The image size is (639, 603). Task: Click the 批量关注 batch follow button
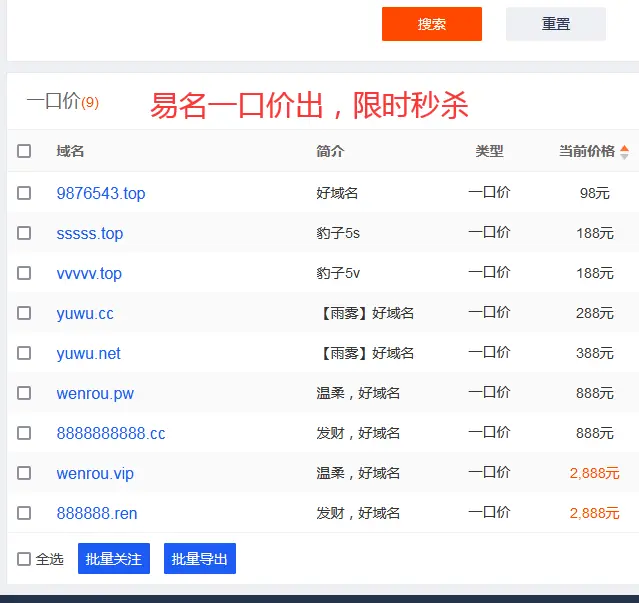[x=114, y=559]
